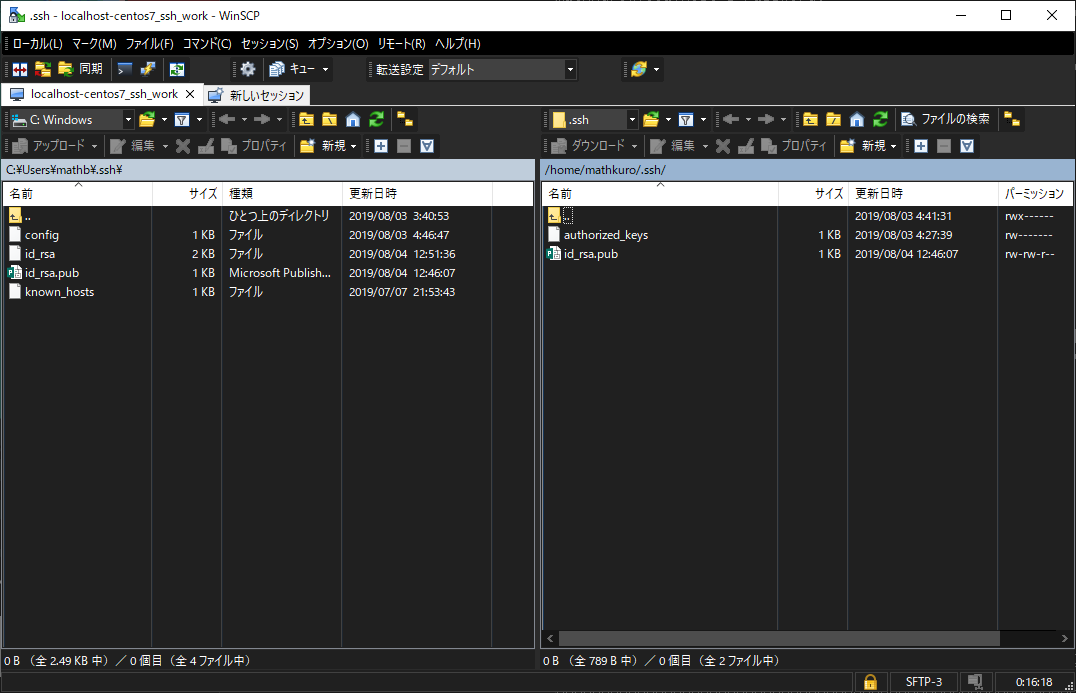
Task: Launch the Open in PuTTY lightning icon
Action: click(x=148, y=69)
